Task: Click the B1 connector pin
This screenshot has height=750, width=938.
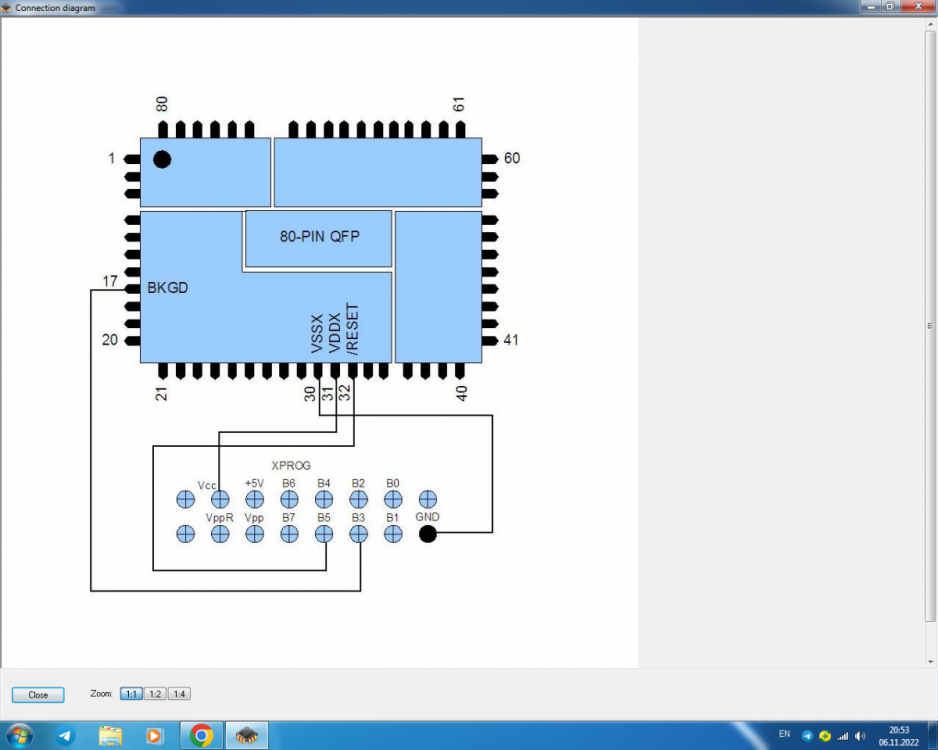Action: pyautogui.click(x=393, y=533)
